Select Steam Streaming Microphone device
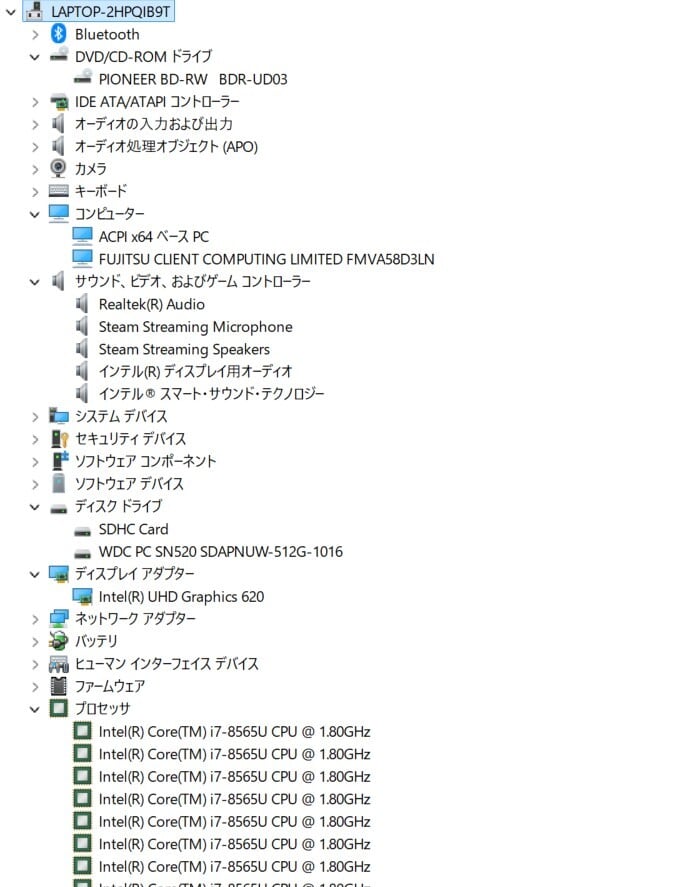Viewport: 685px width, 887px height. [x=196, y=327]
